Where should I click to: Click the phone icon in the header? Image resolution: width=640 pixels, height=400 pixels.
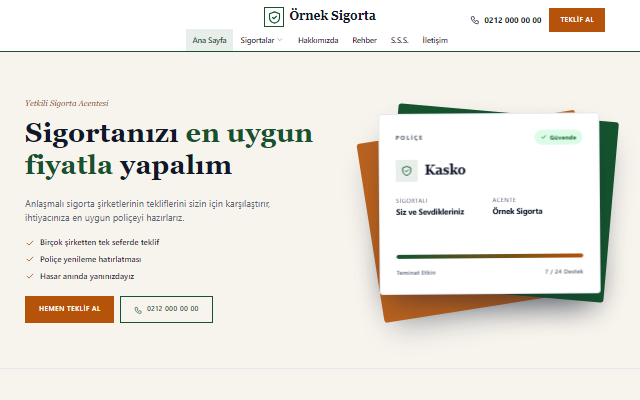475,20
